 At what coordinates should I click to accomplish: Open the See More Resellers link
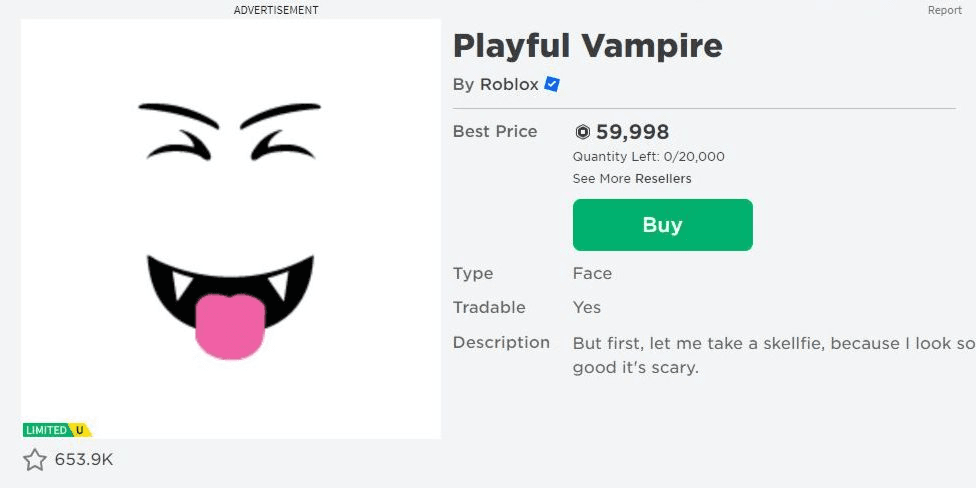coord(632,179)
